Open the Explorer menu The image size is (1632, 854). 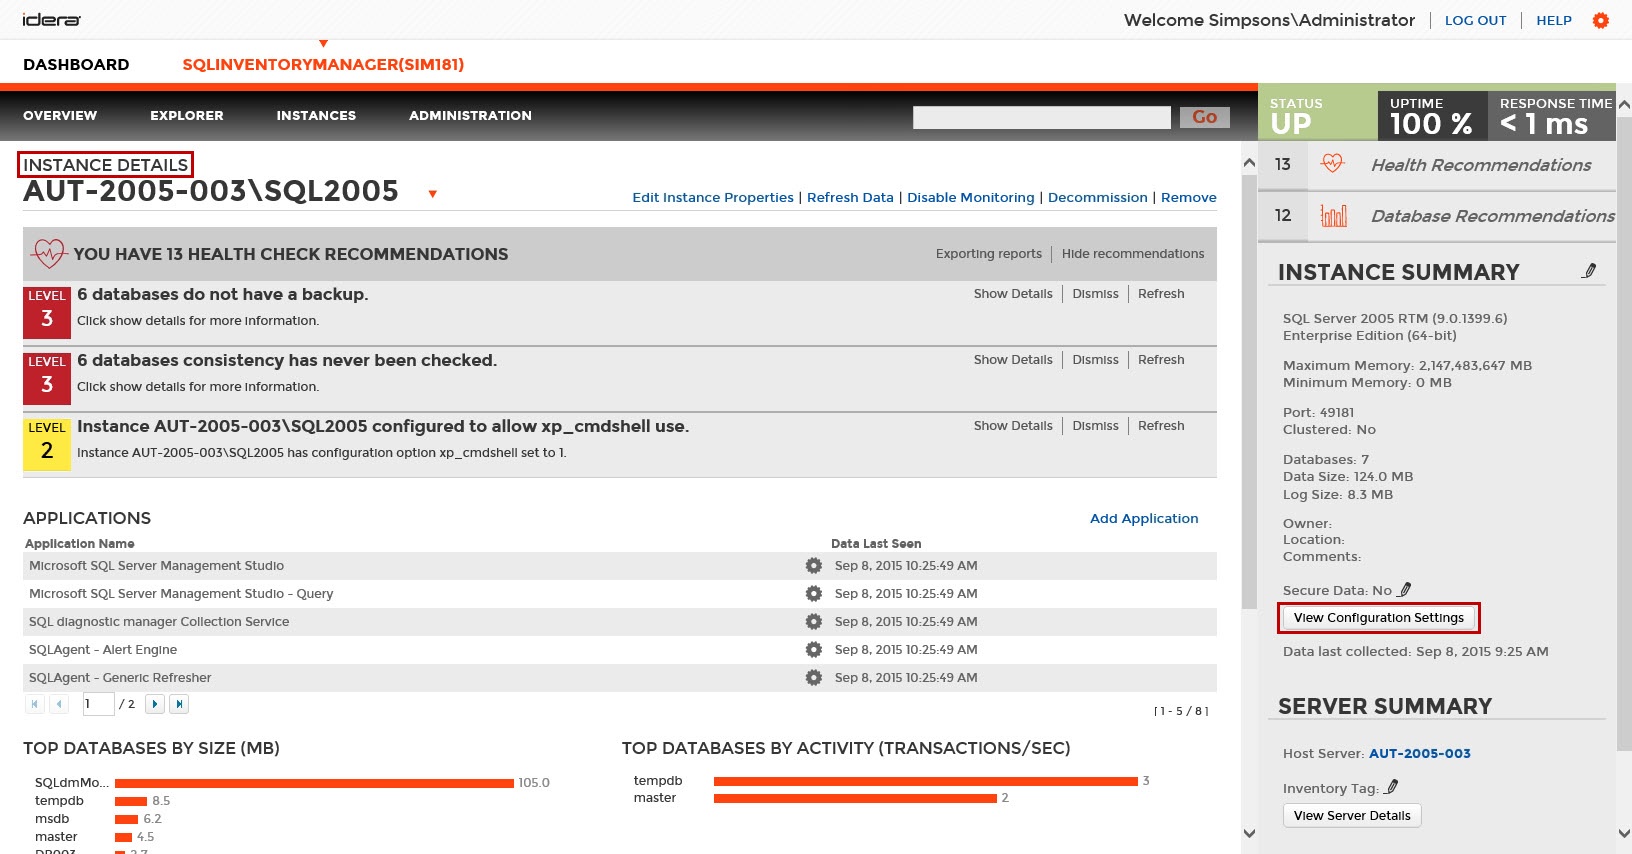click(x=187, y=116)
